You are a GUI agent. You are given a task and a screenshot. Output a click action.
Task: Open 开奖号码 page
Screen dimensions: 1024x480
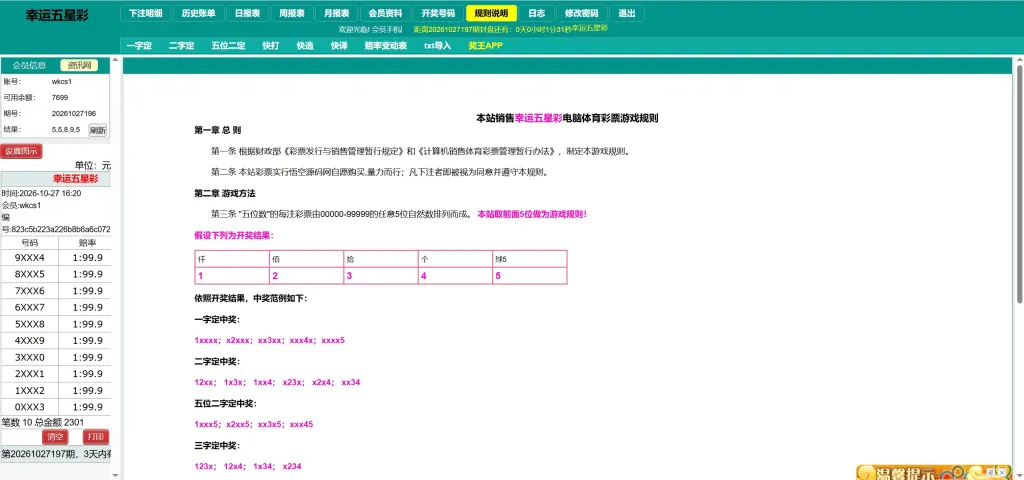438,13
